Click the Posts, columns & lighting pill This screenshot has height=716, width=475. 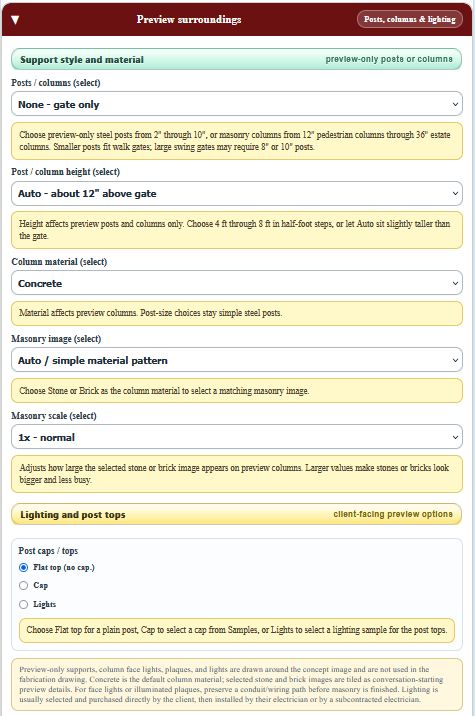pyautogui.click(x=410, y=19)
